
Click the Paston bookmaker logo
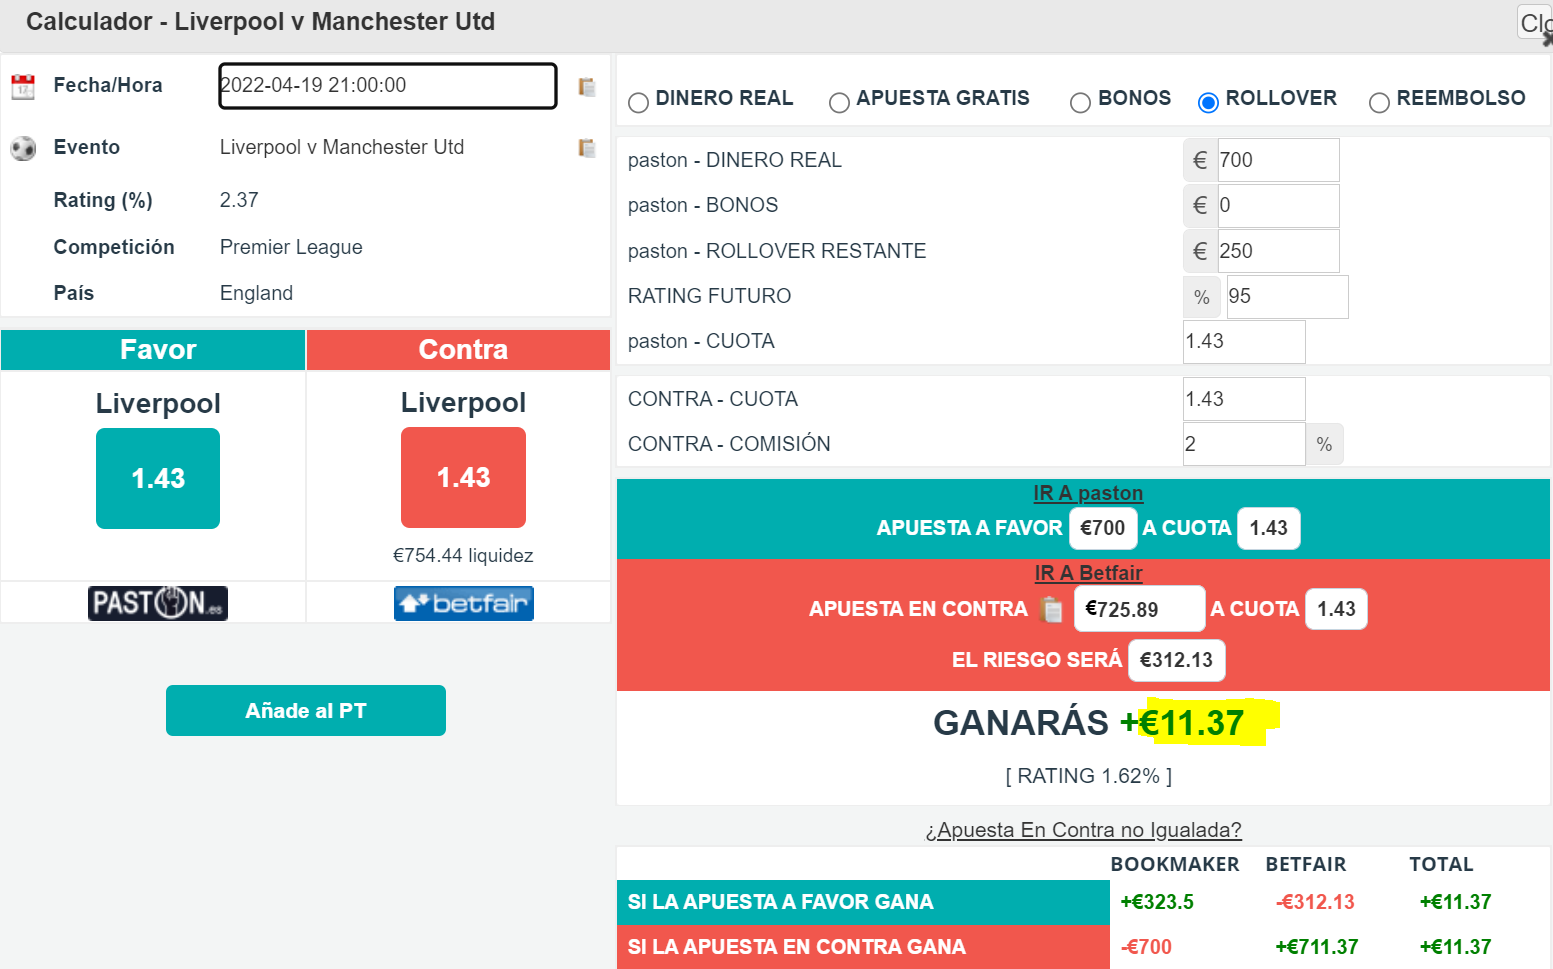tap(158, 603)
